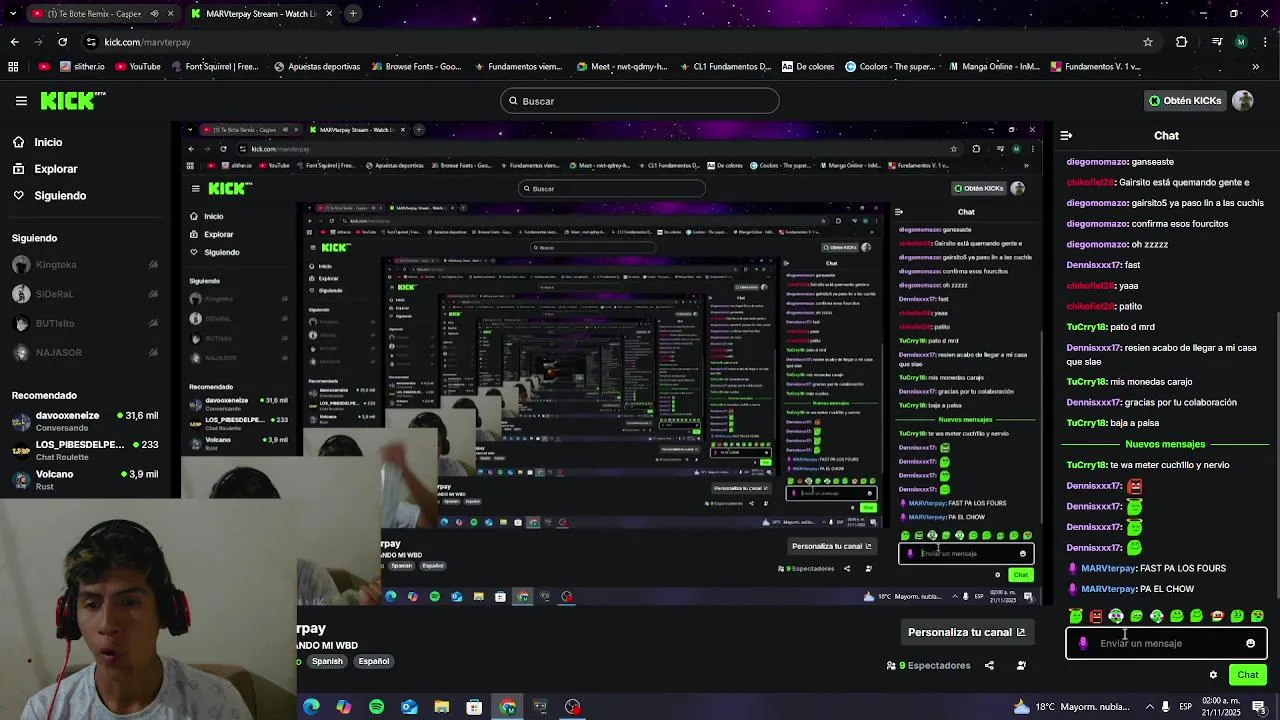Click the Personaliza tu canal button
1280x720 pixels.
pos(966,632)
